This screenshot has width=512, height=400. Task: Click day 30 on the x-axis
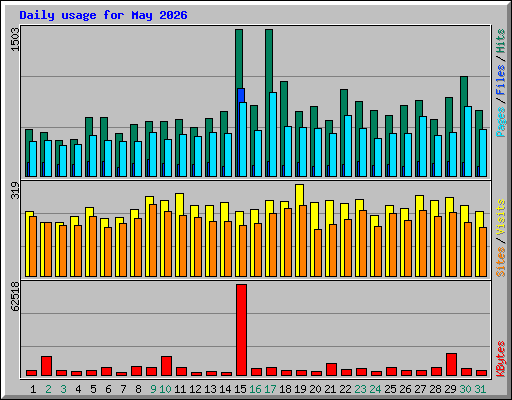click(x=465, y=389)
